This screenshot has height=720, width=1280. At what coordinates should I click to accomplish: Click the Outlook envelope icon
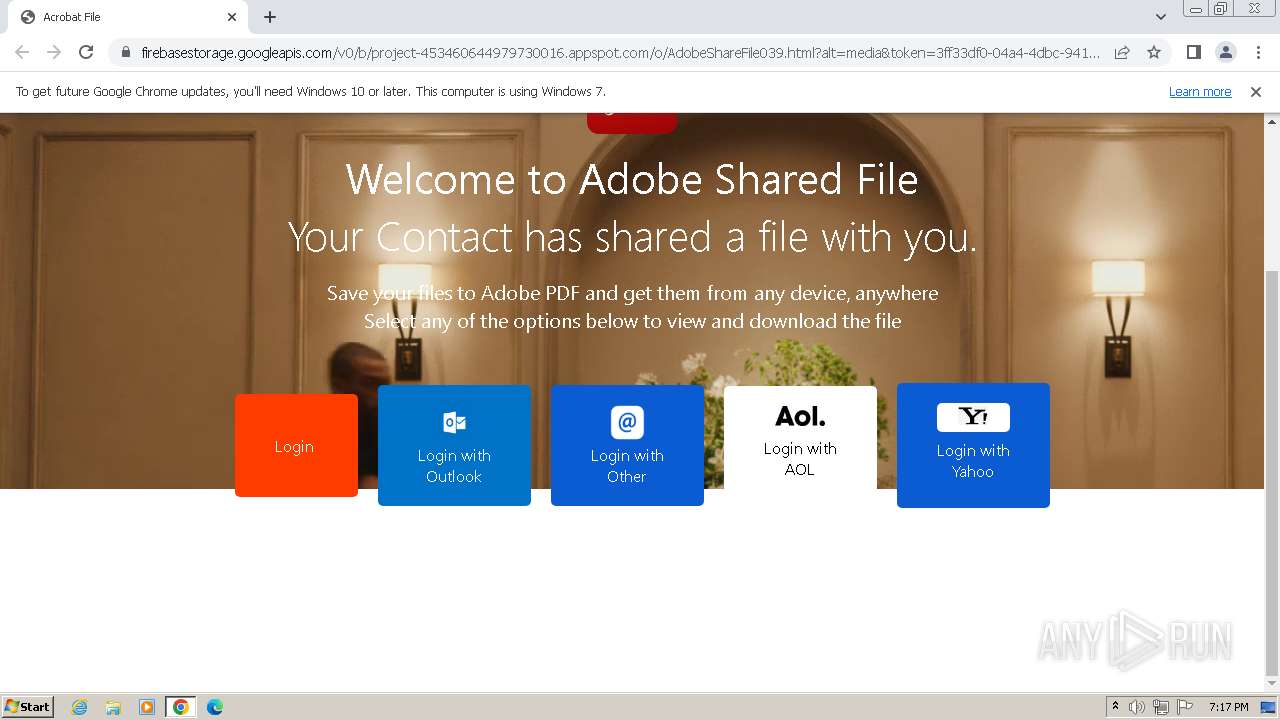tap(454, 422)
